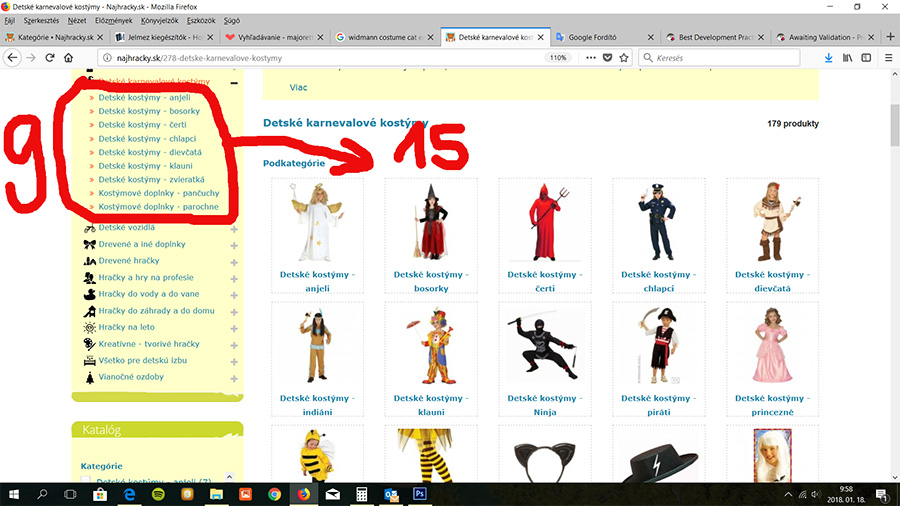Save the page to Pocket

(607, 58)
